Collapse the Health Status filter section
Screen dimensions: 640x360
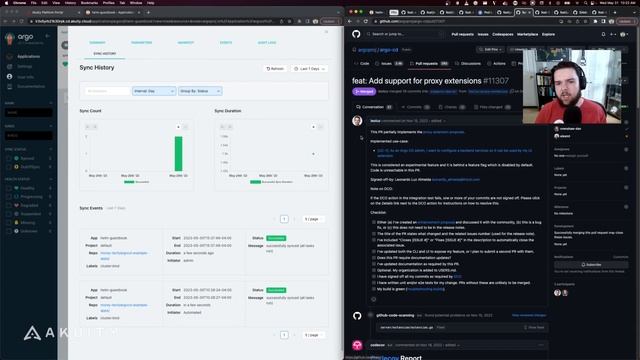pyautogui.click(x=51, y=179)
